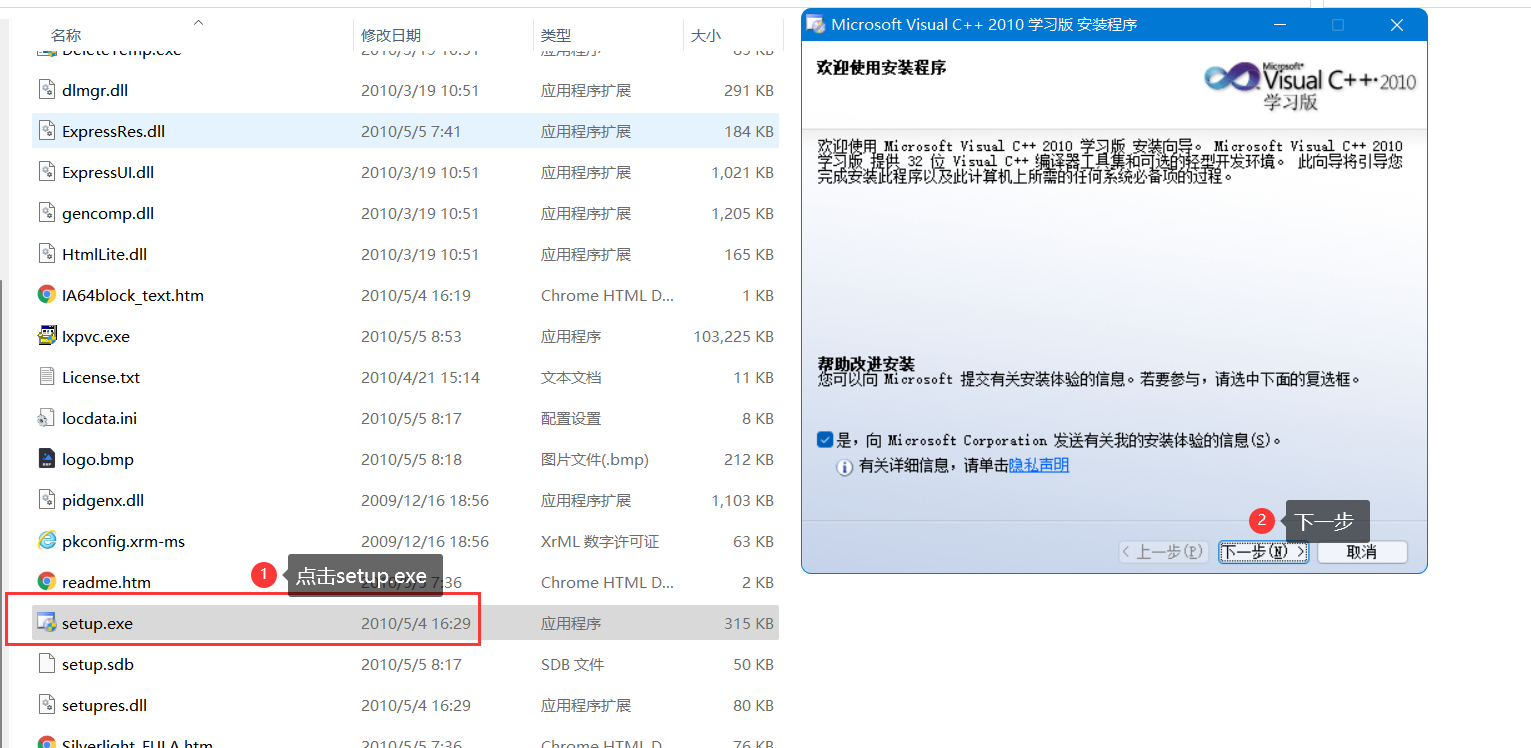
Task: Click Chrome icon of IA64block_text.htm
Action: tap(46, 295)
